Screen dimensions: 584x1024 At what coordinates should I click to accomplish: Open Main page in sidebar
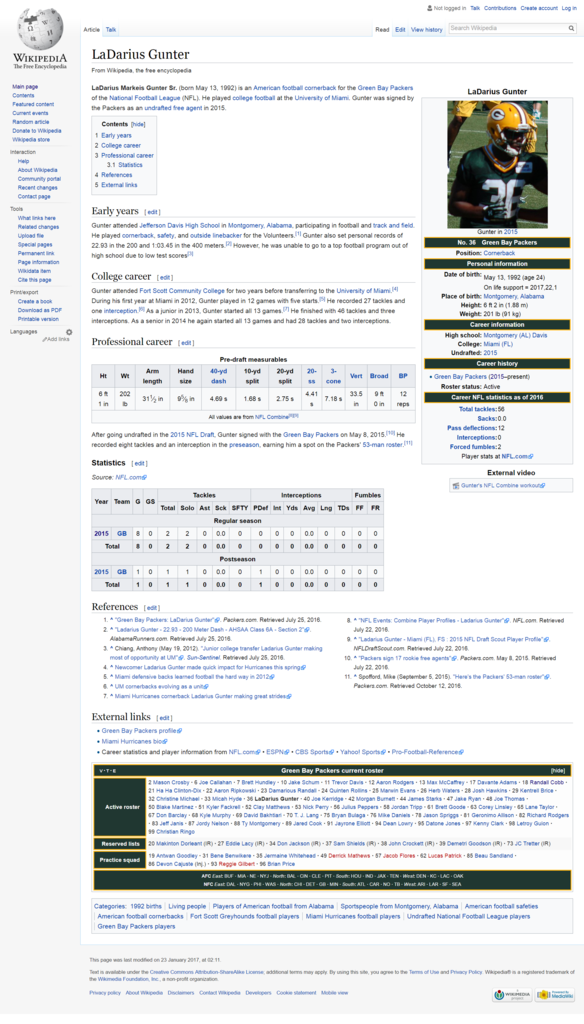(x=25, y=87)
